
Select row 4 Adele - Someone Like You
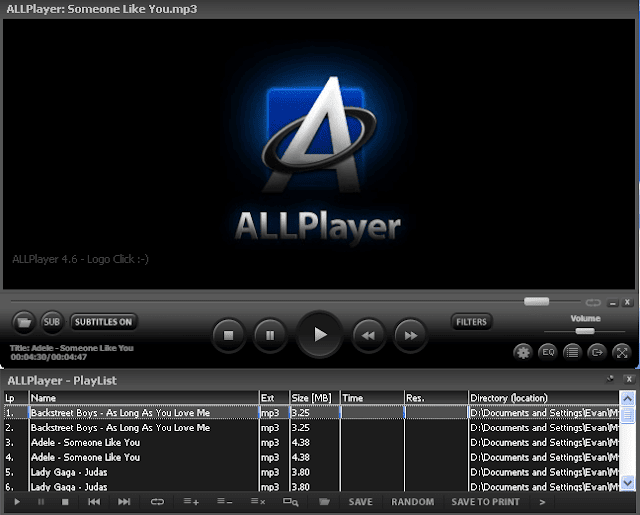pyautogui.click(x=311, y=457)
